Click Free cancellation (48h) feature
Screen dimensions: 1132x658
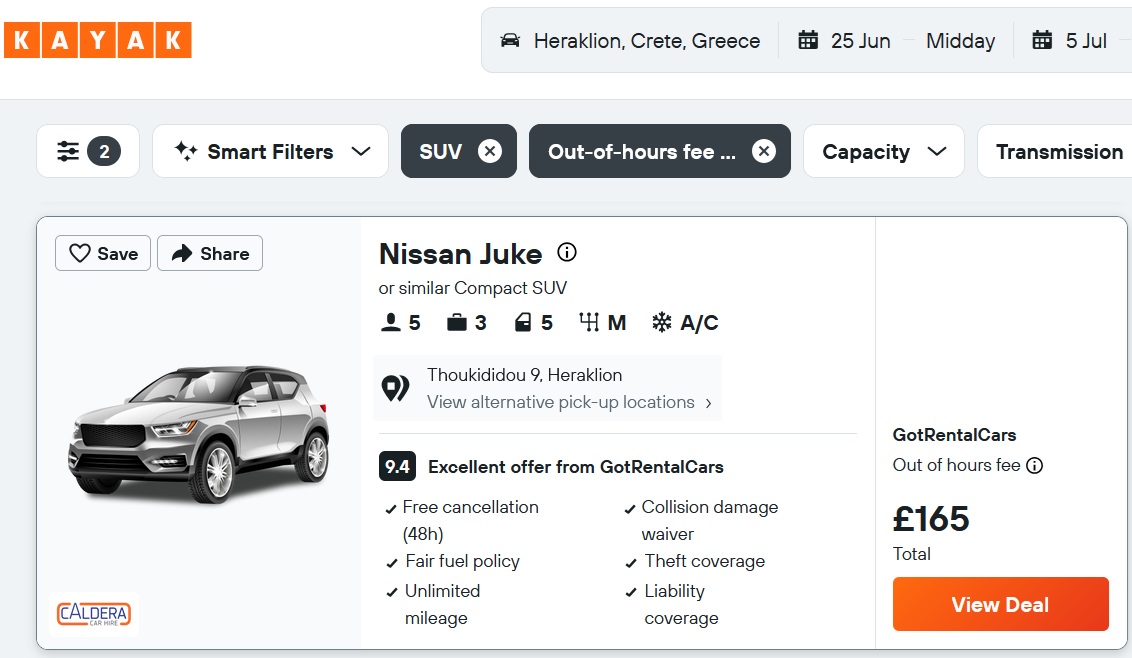pos(463,520)
